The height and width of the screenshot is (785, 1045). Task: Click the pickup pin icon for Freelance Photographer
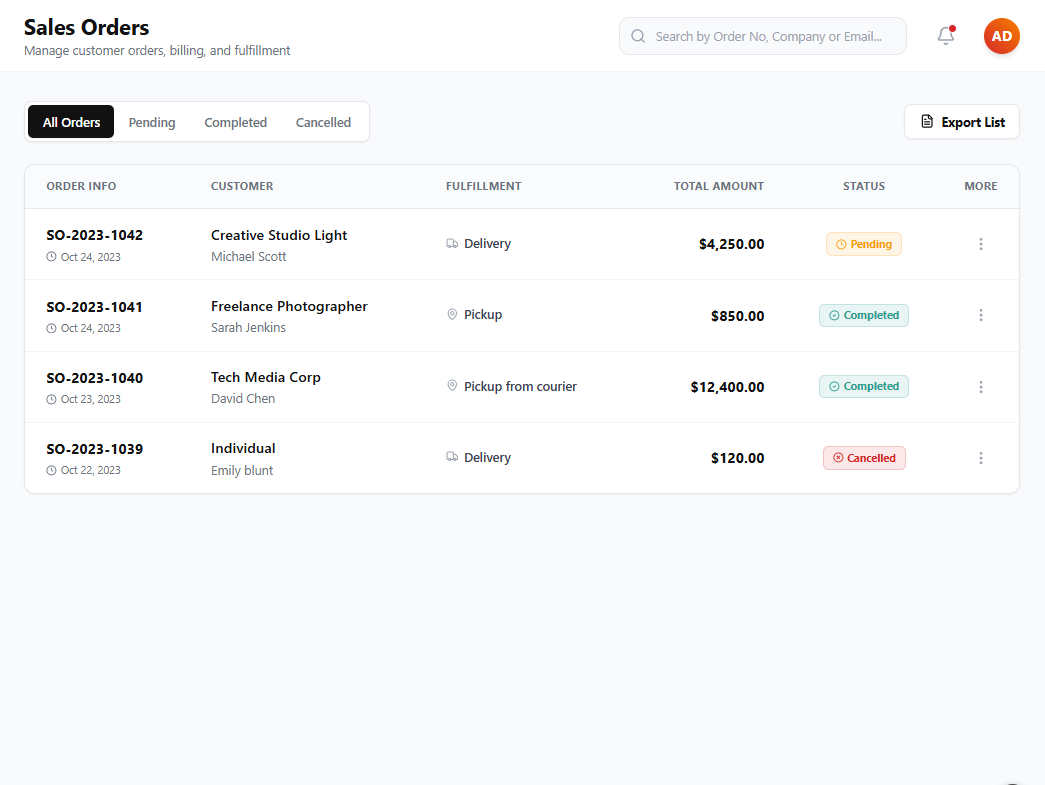point(452,315)
